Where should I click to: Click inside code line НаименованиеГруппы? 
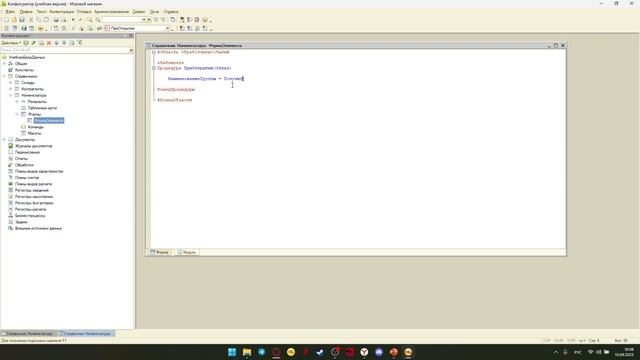[206, 78]
